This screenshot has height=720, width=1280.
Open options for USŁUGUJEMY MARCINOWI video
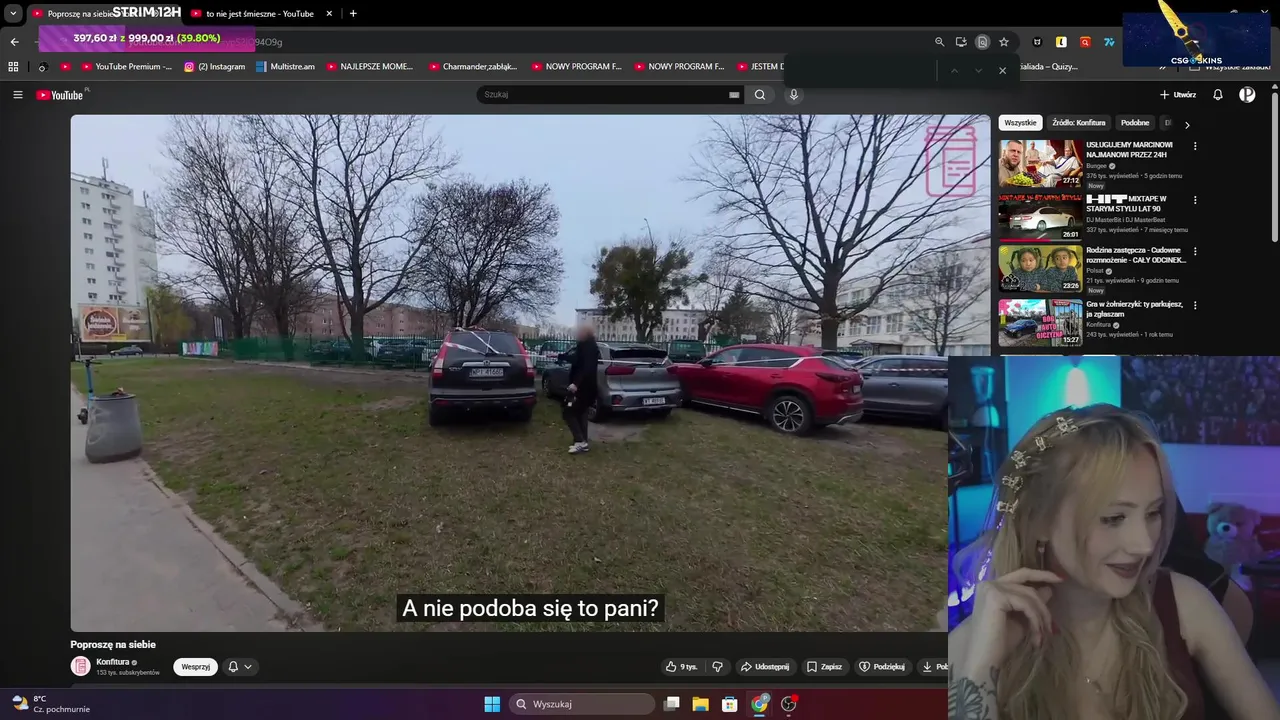click(x=1195, y=146)
